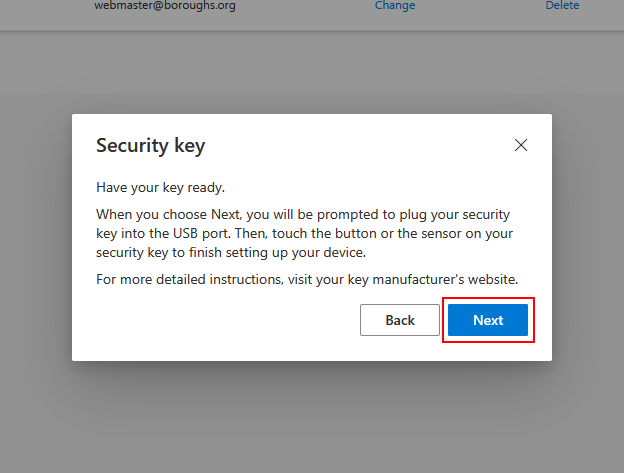The width and height of the screenshot is (624, 473).
Task: Click the "For more detailed instructions" sentence
Action: click(x=306, y=279)
